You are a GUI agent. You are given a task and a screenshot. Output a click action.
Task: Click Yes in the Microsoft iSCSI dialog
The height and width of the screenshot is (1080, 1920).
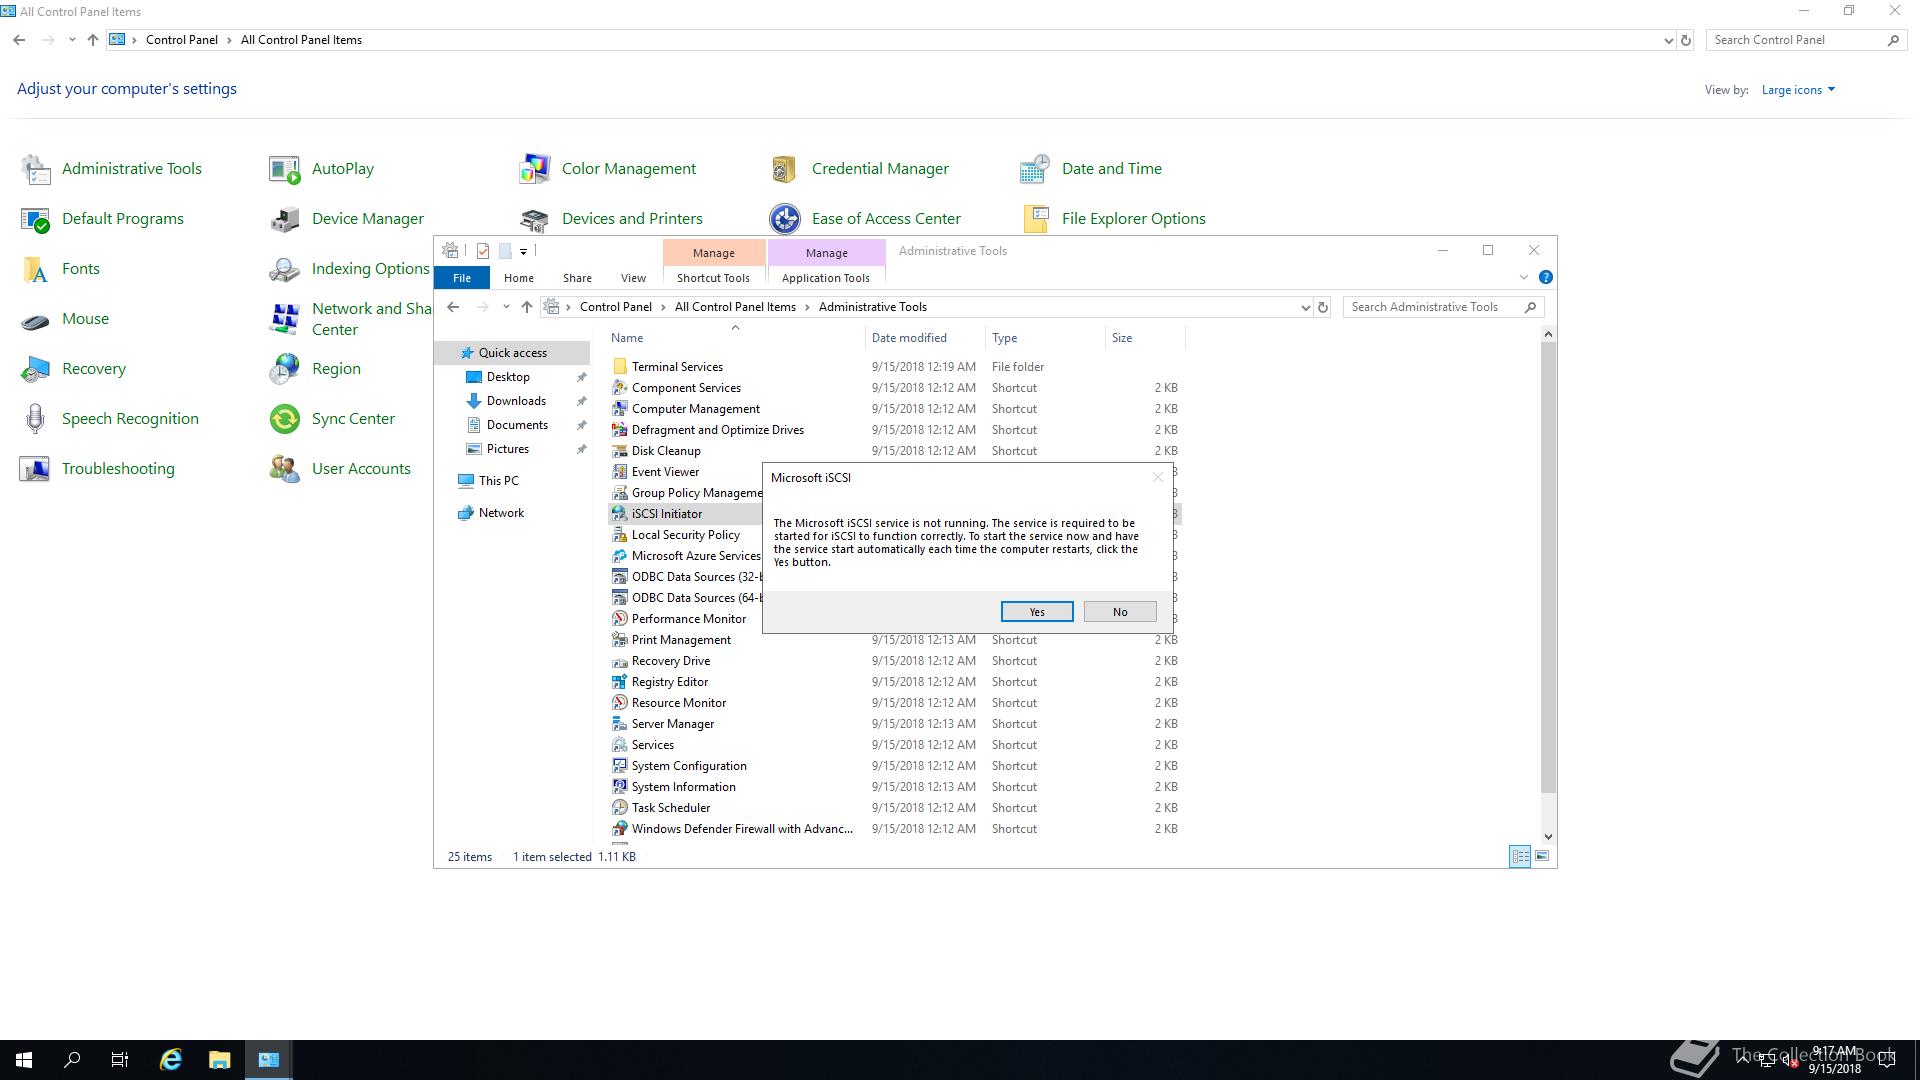[1037, 612]
